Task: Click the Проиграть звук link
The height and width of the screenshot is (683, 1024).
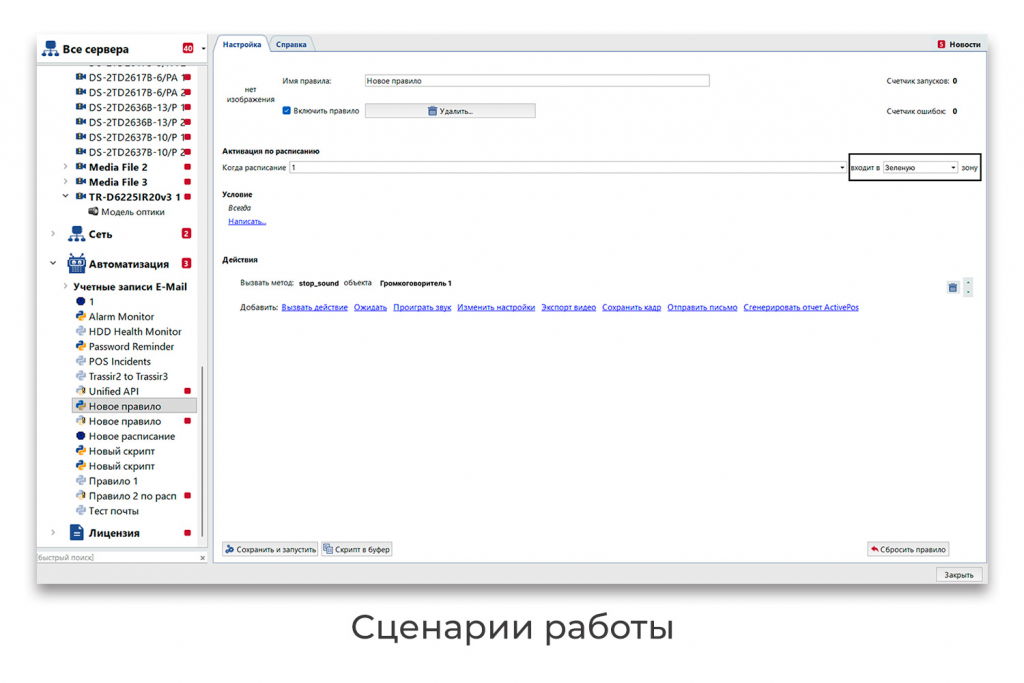Action: (x=422, y=308)
